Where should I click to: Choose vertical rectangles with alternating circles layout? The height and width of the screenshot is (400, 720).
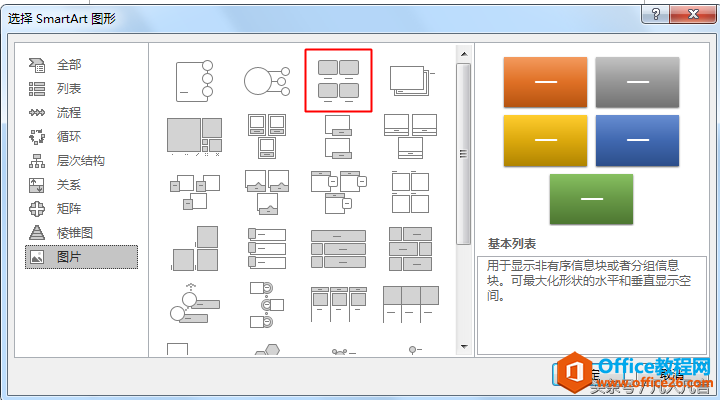[x=267, y=304]
